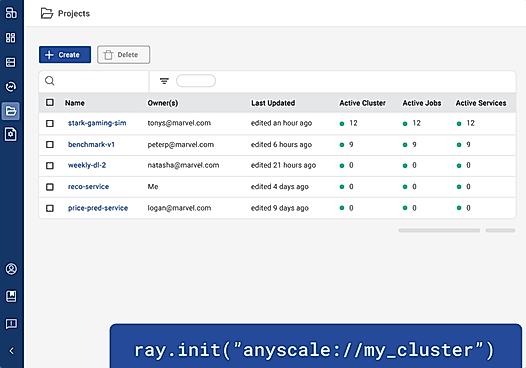This screenshot has width=526, height=368.
Task: Open the configuration file icon in sidebar
Action: tap(11, 135)
